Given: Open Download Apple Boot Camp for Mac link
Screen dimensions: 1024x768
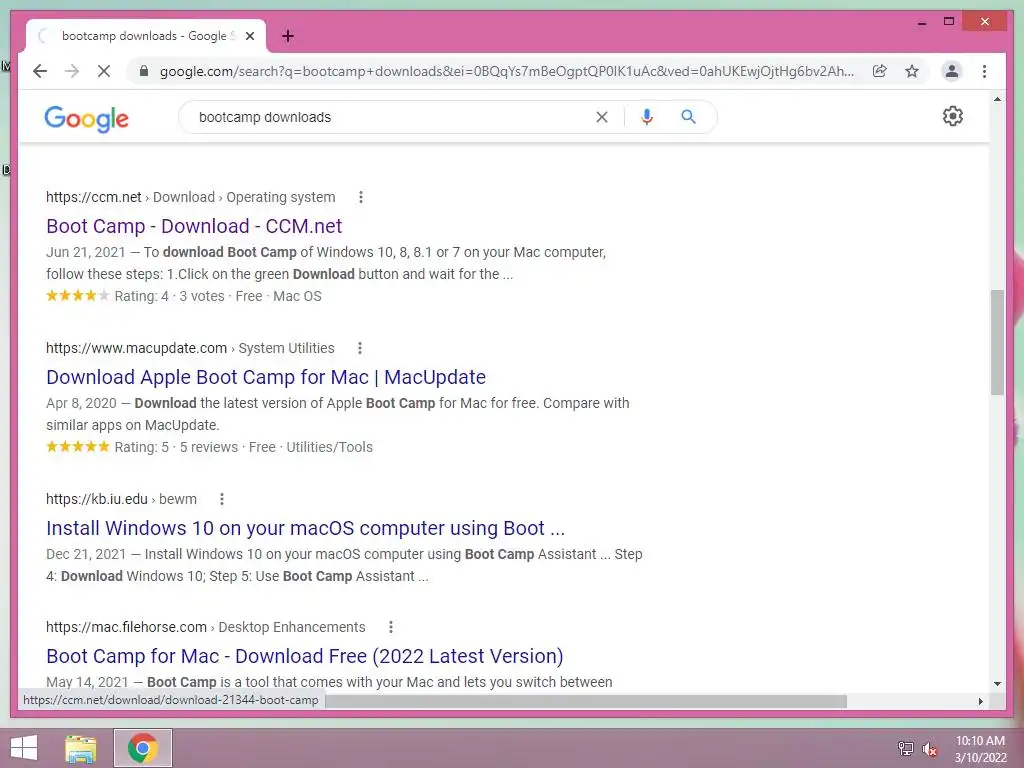Looking at the screenshot, I should [x=266, y=377].
